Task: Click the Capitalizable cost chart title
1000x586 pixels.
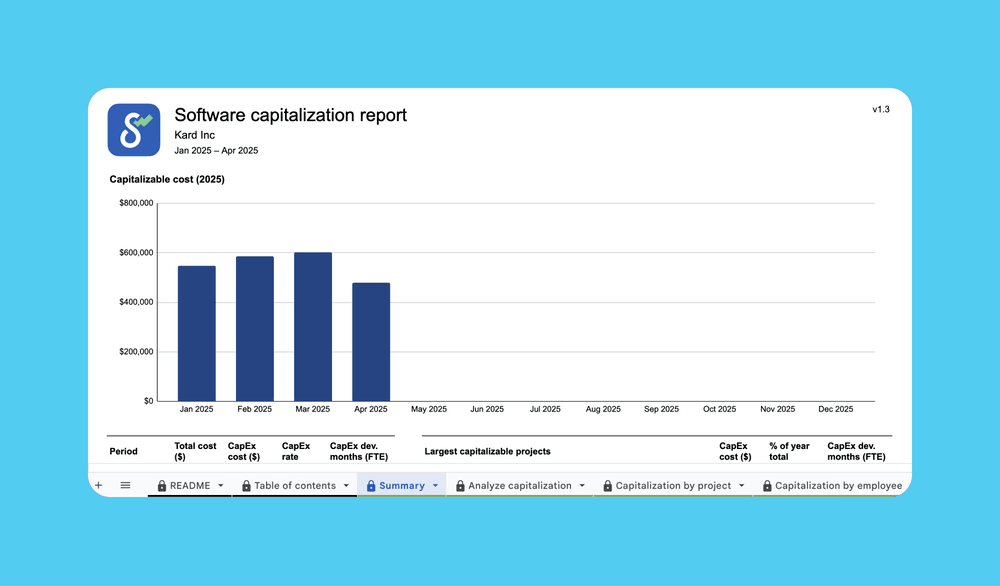Action: coord(166,179)
